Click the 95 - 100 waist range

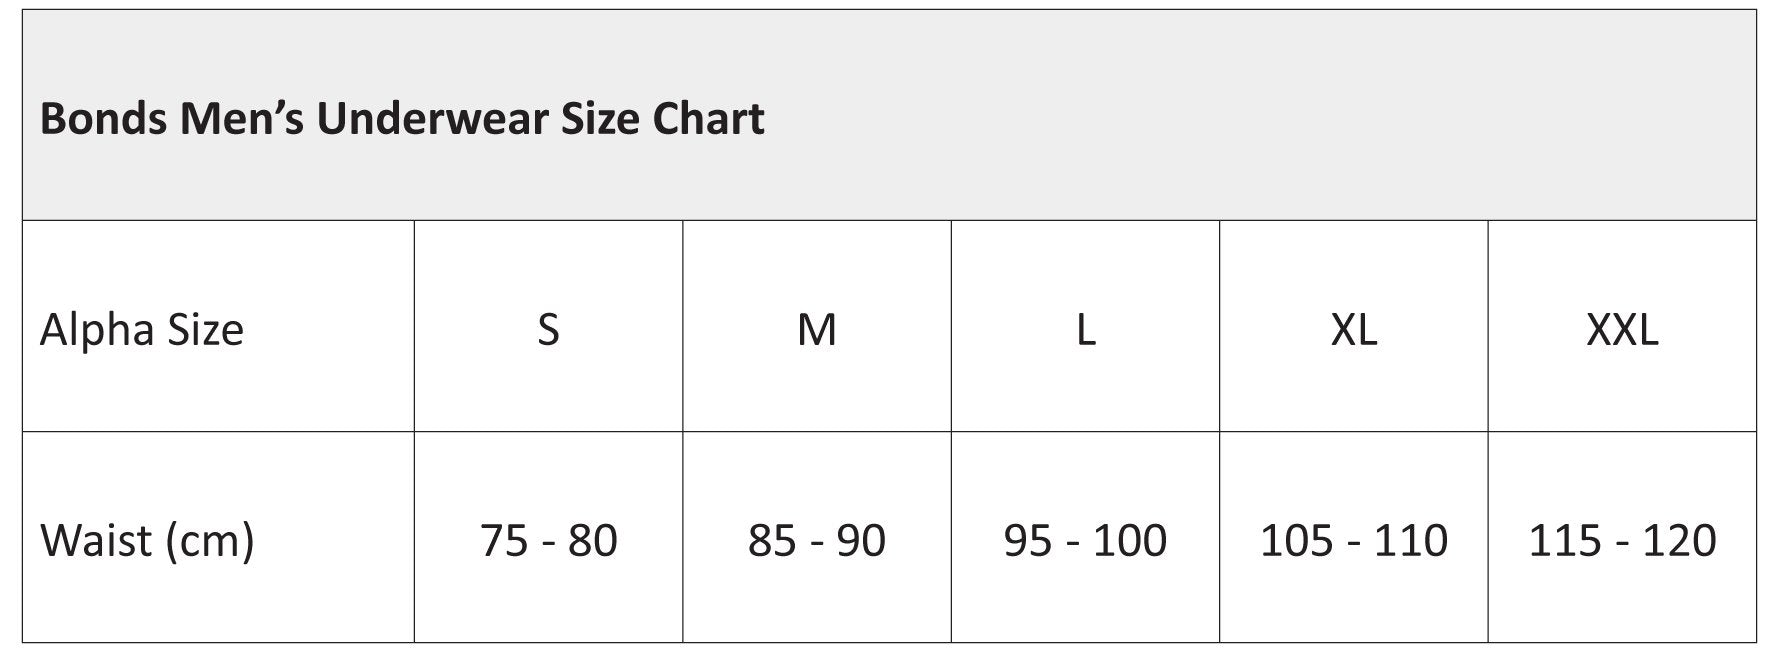1085,541
